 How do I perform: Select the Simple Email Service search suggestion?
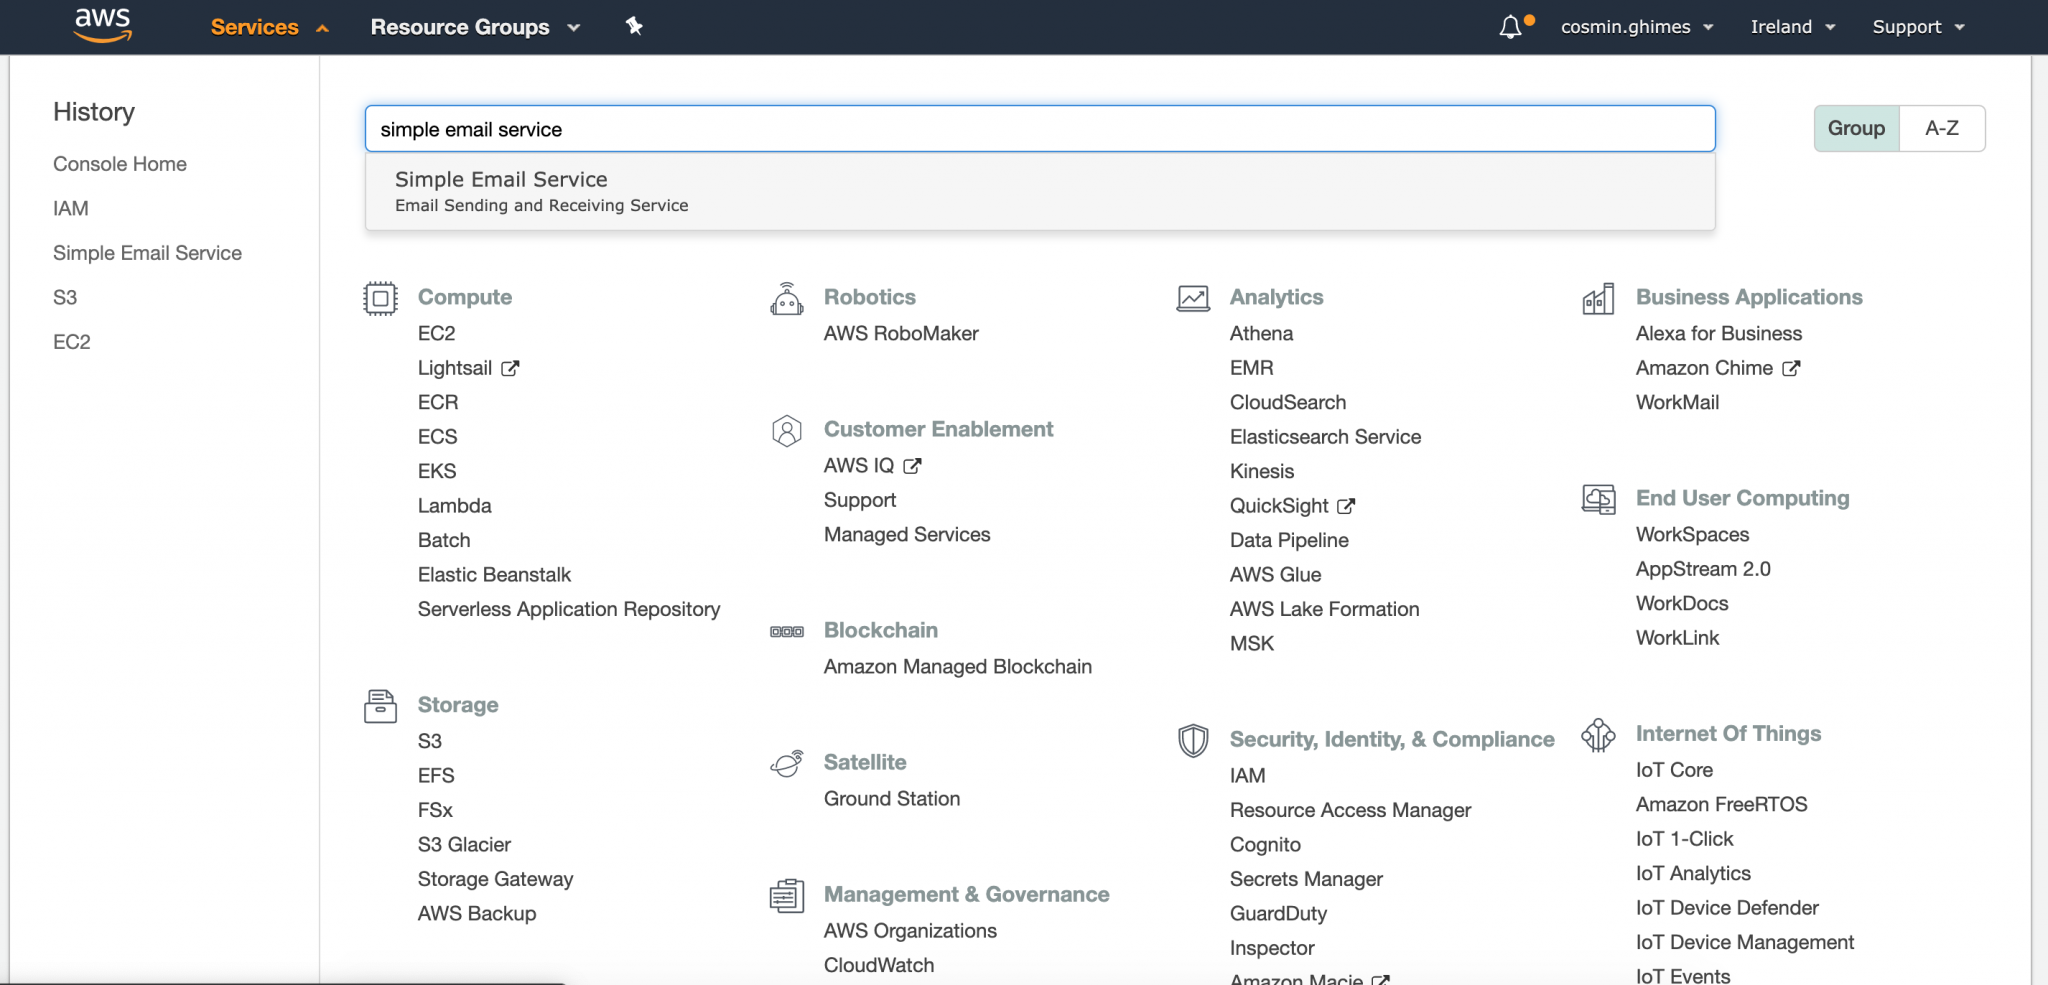pos(502,179)
